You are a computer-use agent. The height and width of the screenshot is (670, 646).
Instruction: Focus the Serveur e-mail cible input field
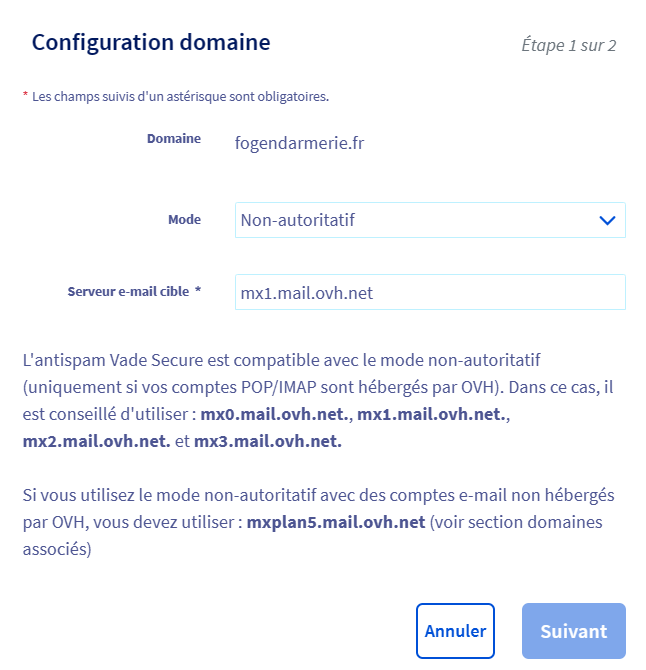coord(430,293)
